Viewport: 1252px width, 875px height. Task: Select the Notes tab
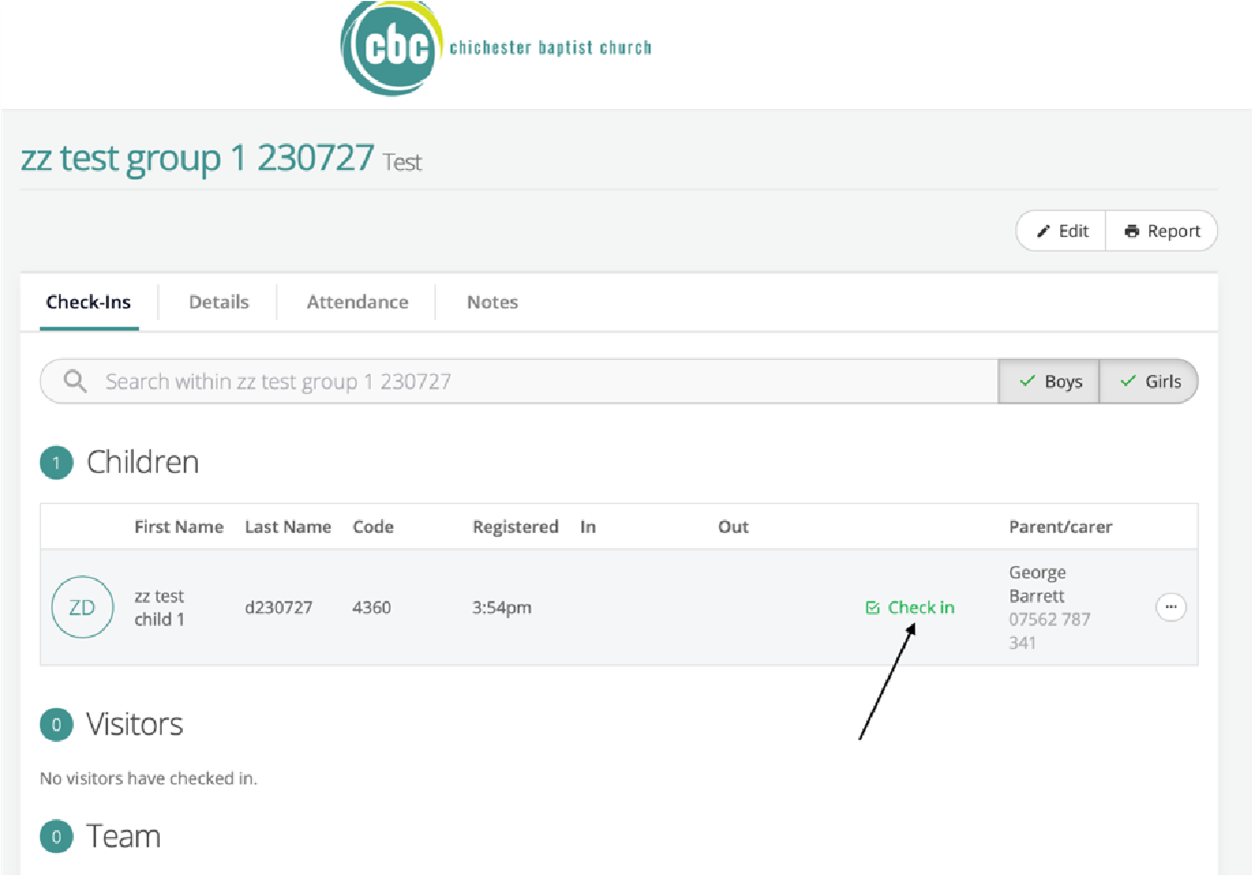click(492, 302)
